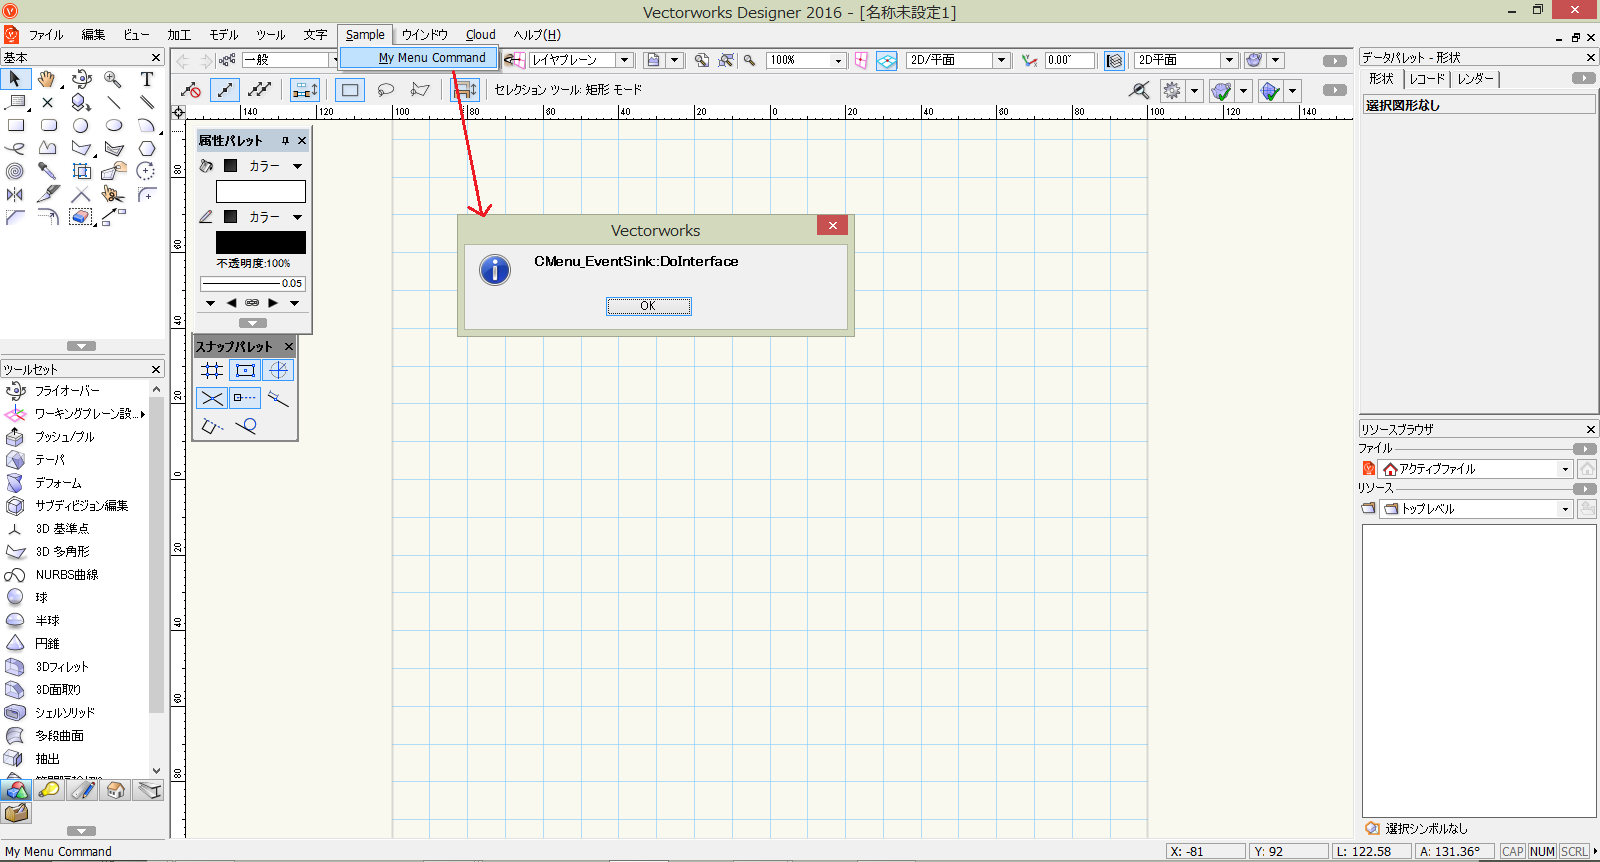Select the Pan hand tool

pyautogui.click(x=47, y=79)
